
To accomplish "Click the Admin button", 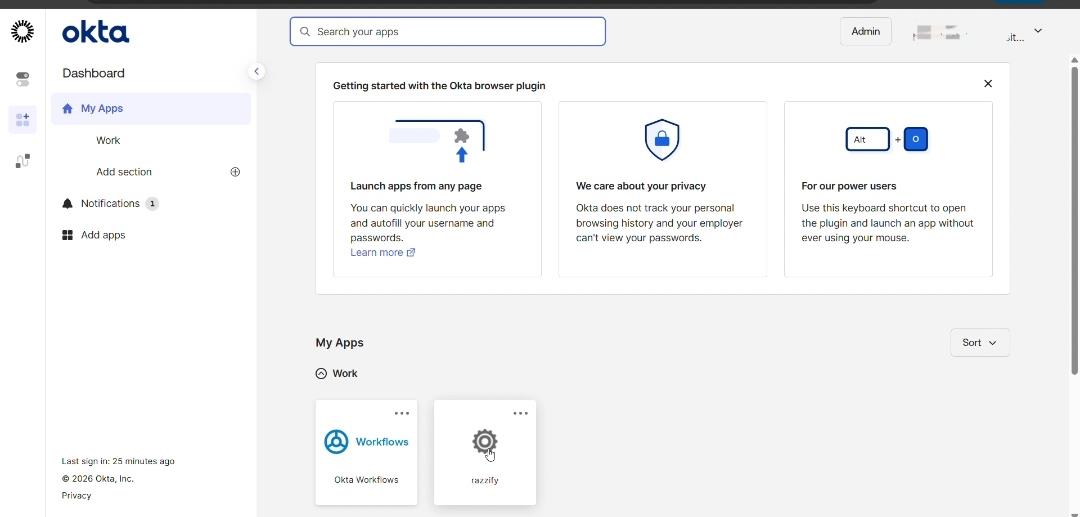I will tap(866, 32).
